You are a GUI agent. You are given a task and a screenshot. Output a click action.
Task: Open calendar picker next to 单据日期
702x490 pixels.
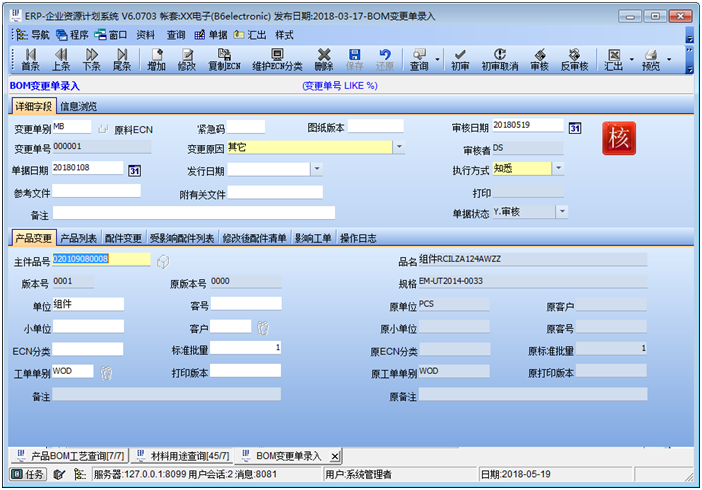click(135, 170)
